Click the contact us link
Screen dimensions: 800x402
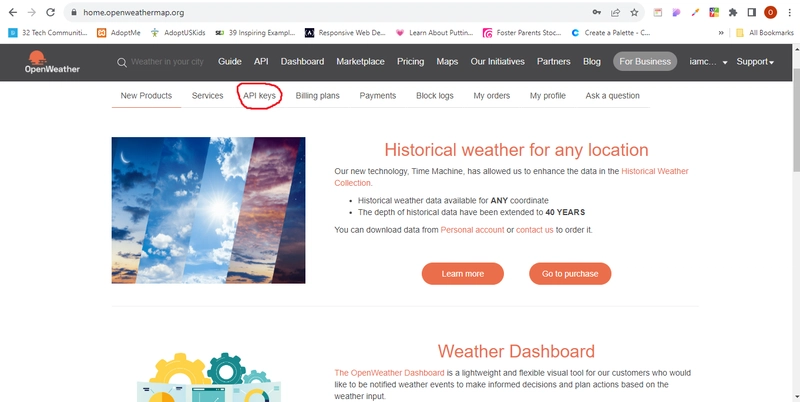click(x=535, y=230)
